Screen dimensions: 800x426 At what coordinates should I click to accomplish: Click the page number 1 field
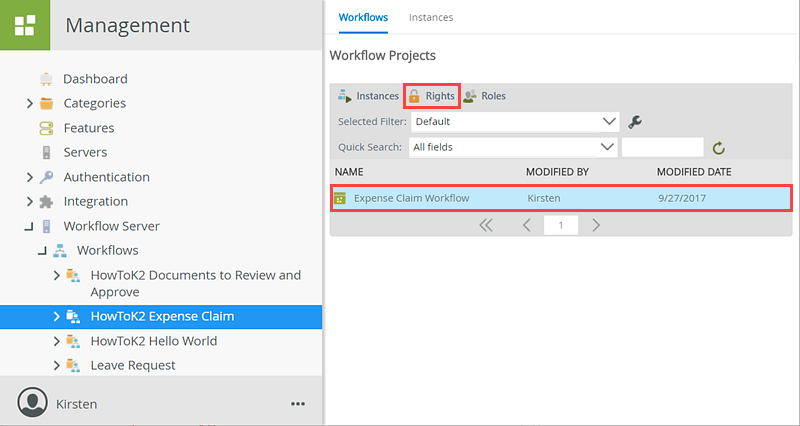tap(561, 225)
